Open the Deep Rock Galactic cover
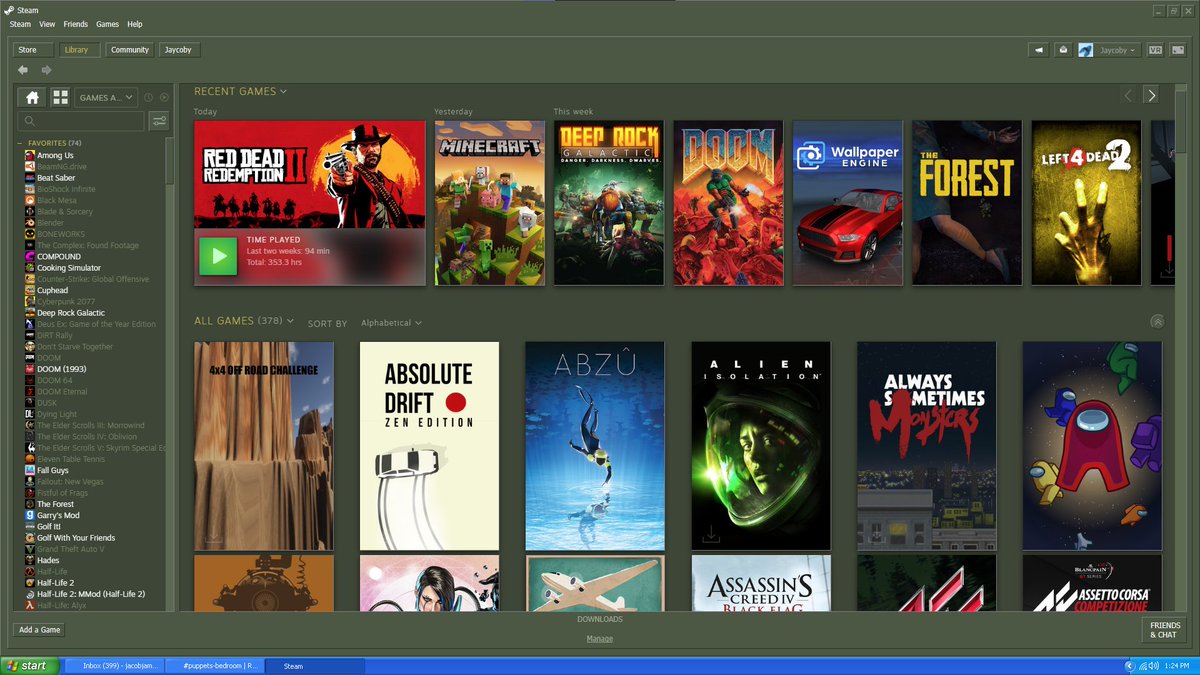 pos(609,203)
